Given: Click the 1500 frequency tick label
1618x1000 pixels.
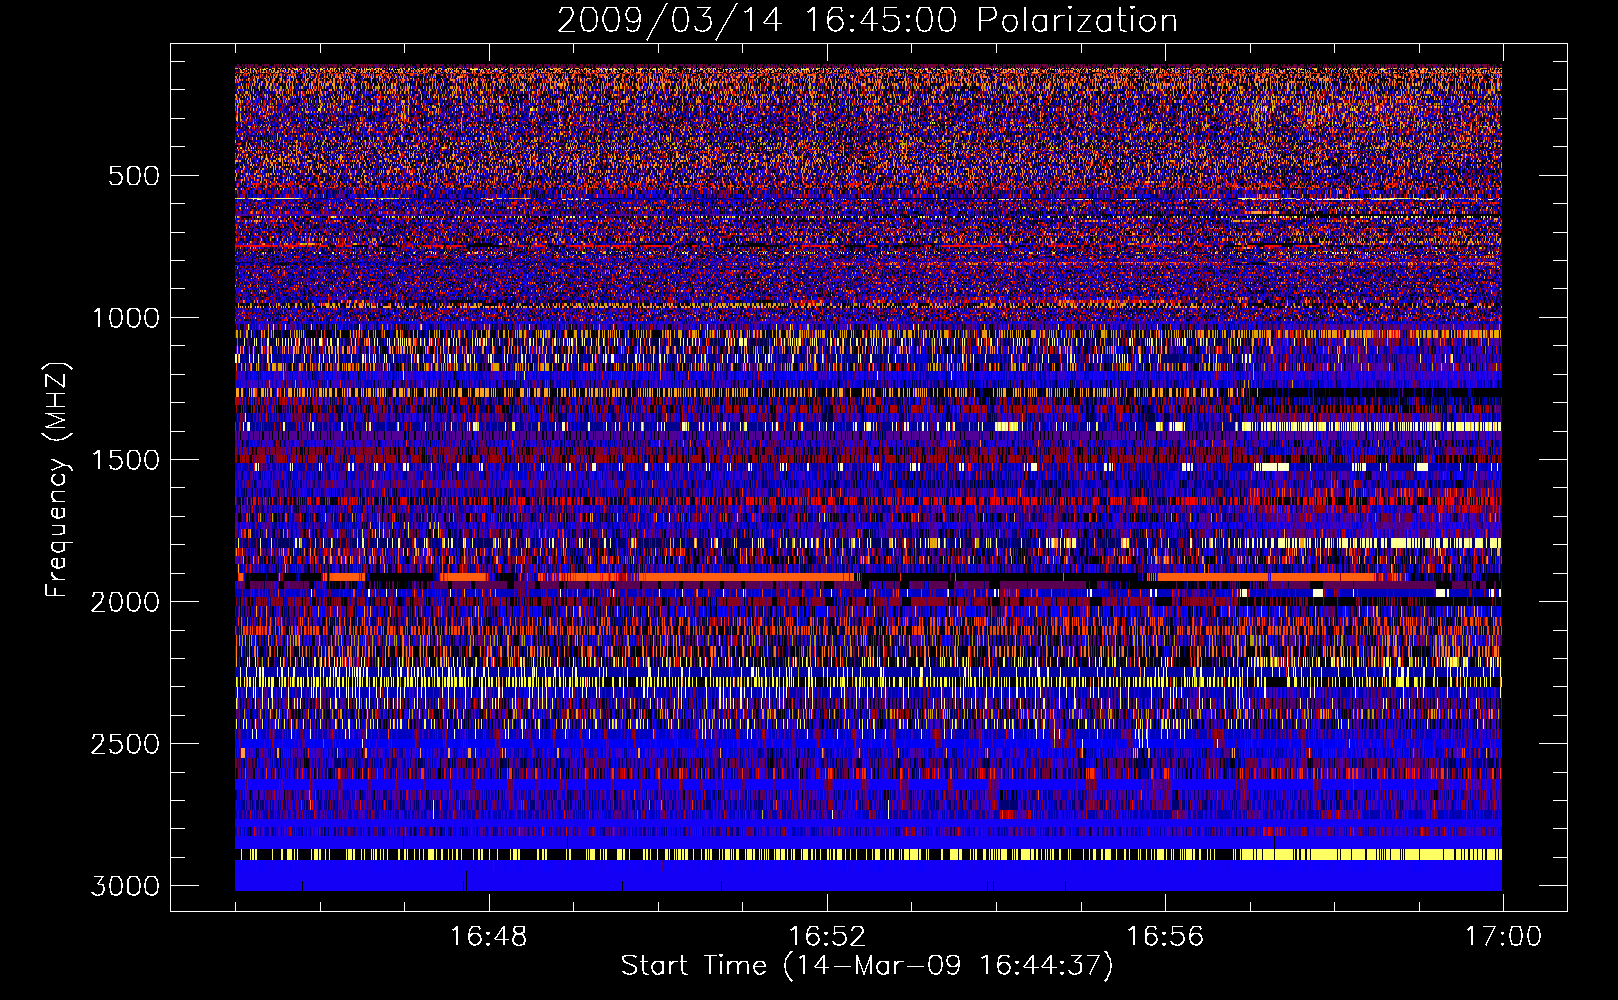Looking at the screenshot, I should click(x=126, y=460).
